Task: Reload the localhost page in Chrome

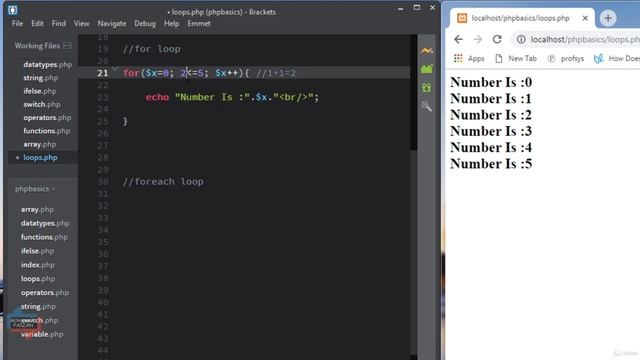Action: point(497,39)
